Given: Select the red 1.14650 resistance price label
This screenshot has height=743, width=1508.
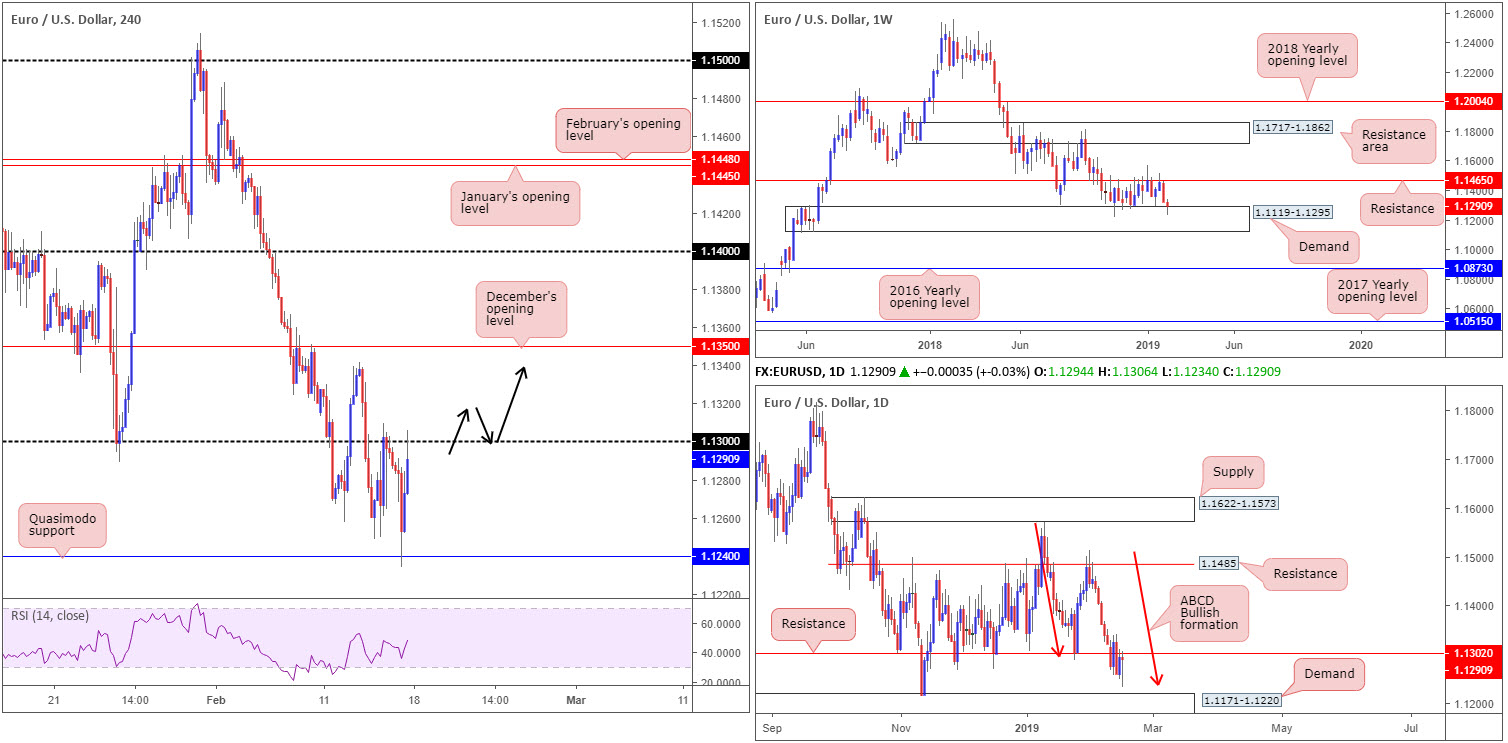Looking at the screenshot, I should tap(1473, 180).
